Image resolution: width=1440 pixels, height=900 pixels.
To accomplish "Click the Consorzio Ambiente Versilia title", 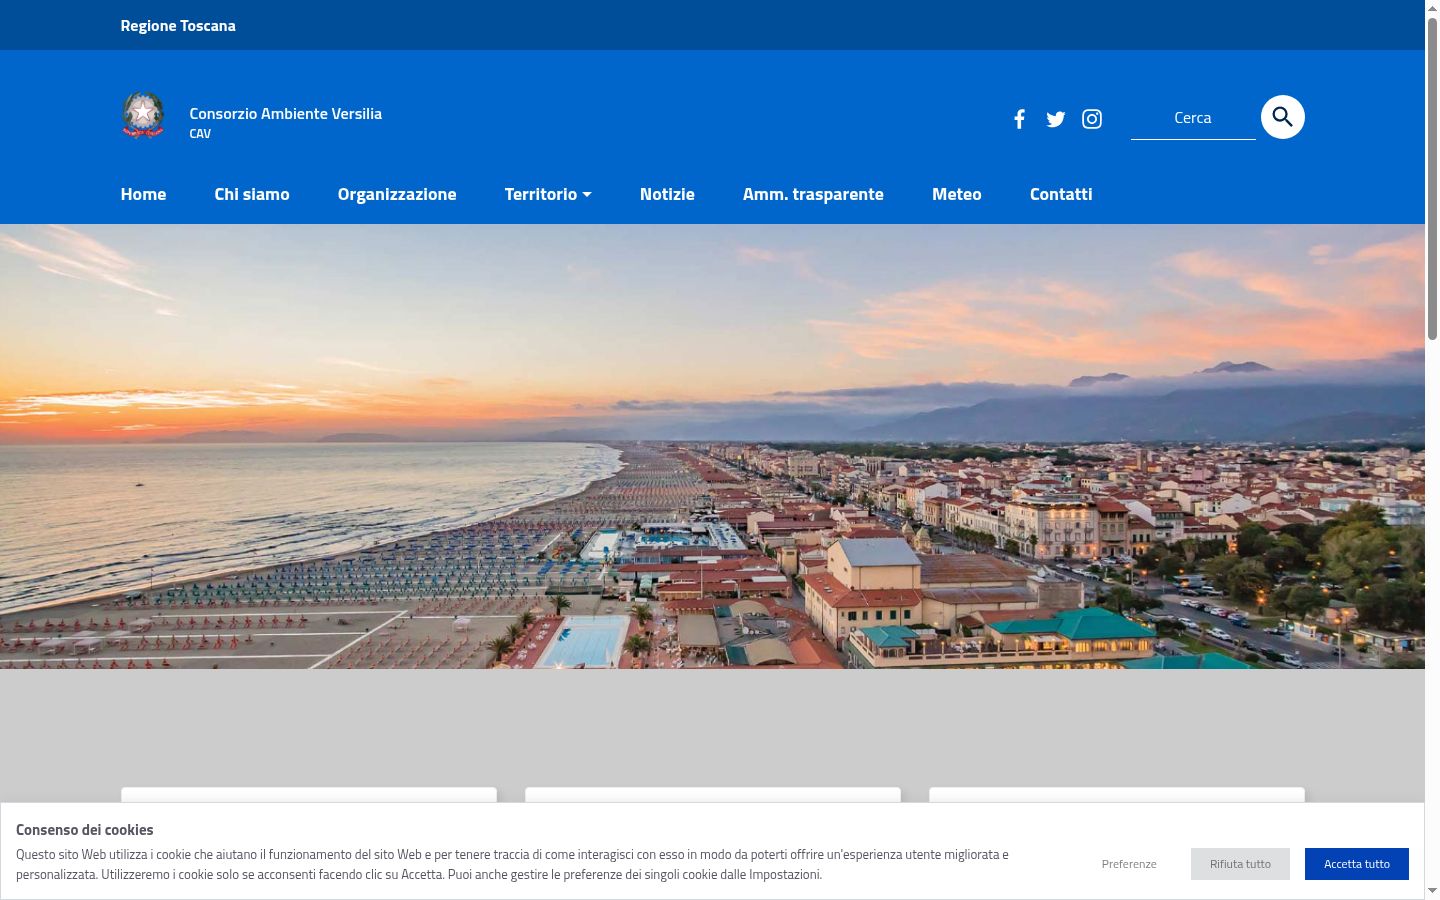I will click(286, 114).
